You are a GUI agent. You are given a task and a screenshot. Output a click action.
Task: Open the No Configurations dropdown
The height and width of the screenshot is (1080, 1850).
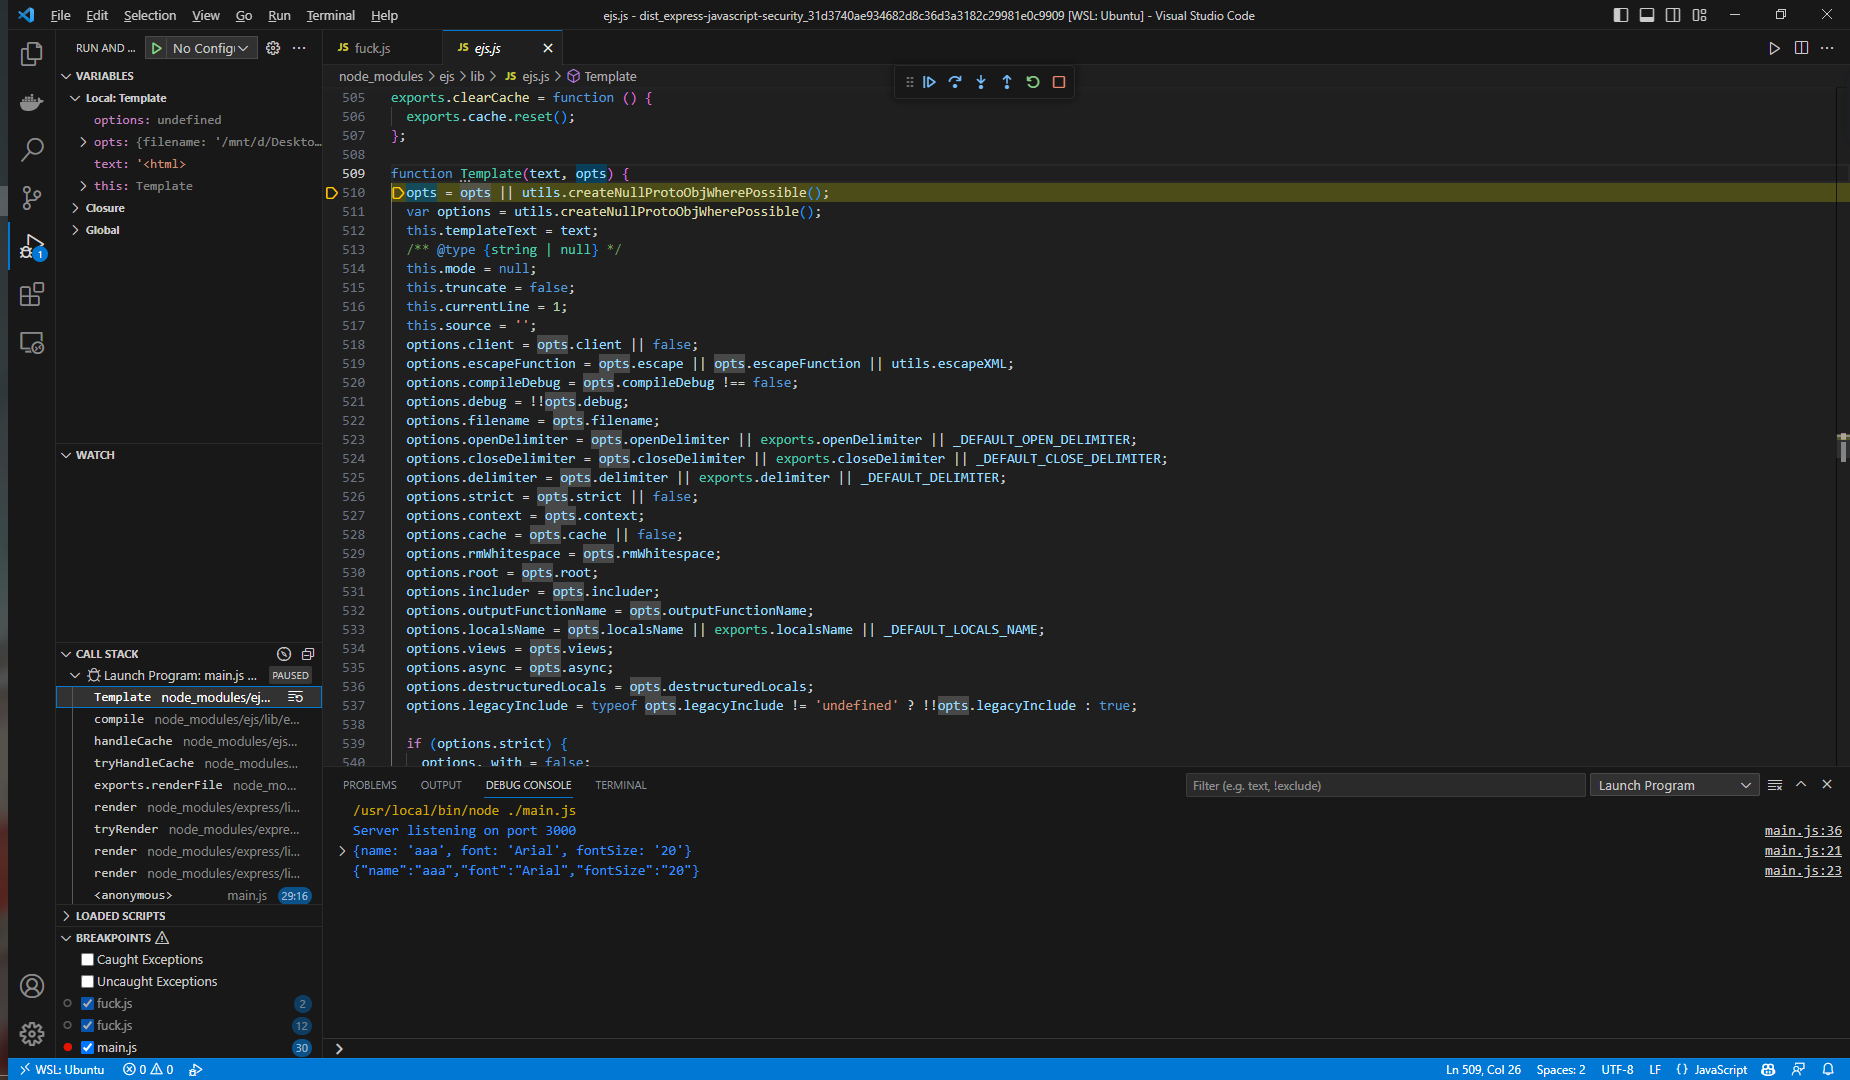(212, 48)
